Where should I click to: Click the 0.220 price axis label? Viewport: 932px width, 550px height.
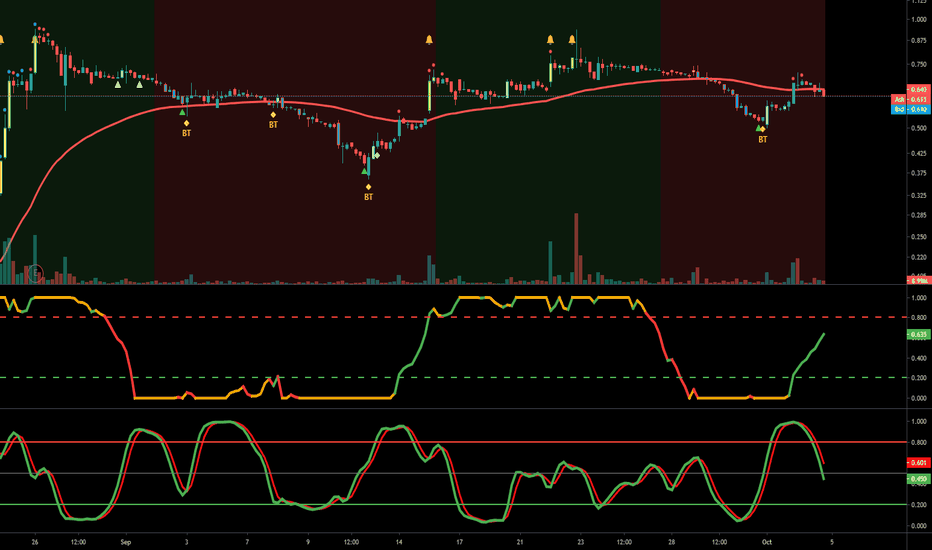(x=919, y=257)
